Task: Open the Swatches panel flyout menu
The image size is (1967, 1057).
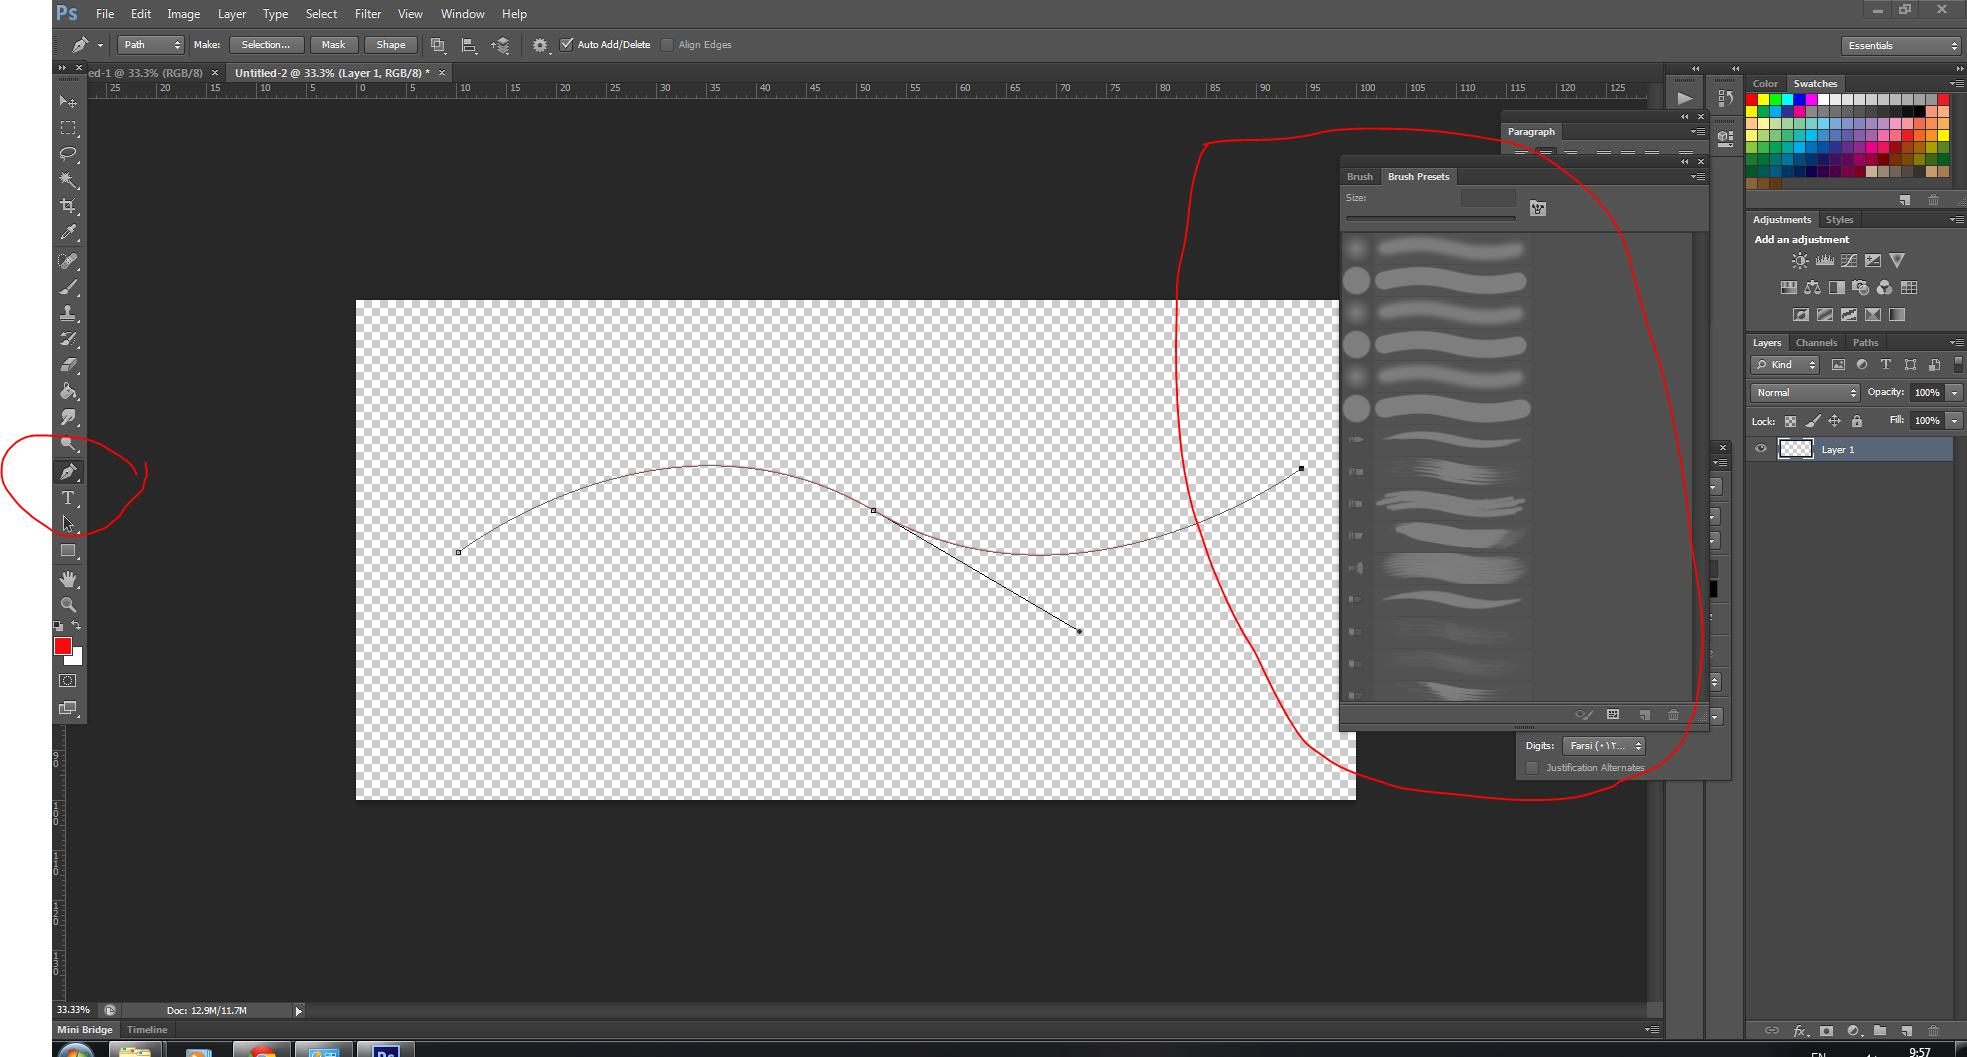Action: 1956,83
